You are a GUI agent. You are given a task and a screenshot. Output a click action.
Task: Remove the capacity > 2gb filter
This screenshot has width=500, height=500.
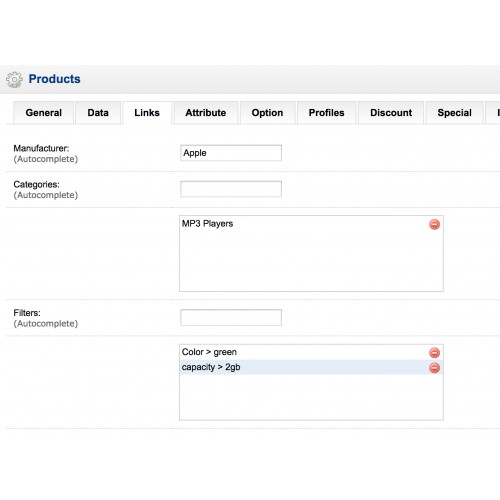coord(434,368)
